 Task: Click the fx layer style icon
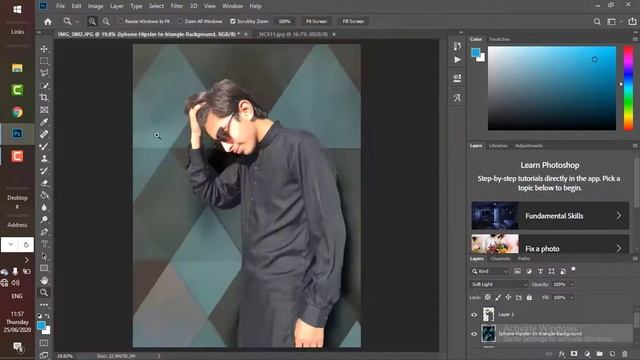point(562,354)
